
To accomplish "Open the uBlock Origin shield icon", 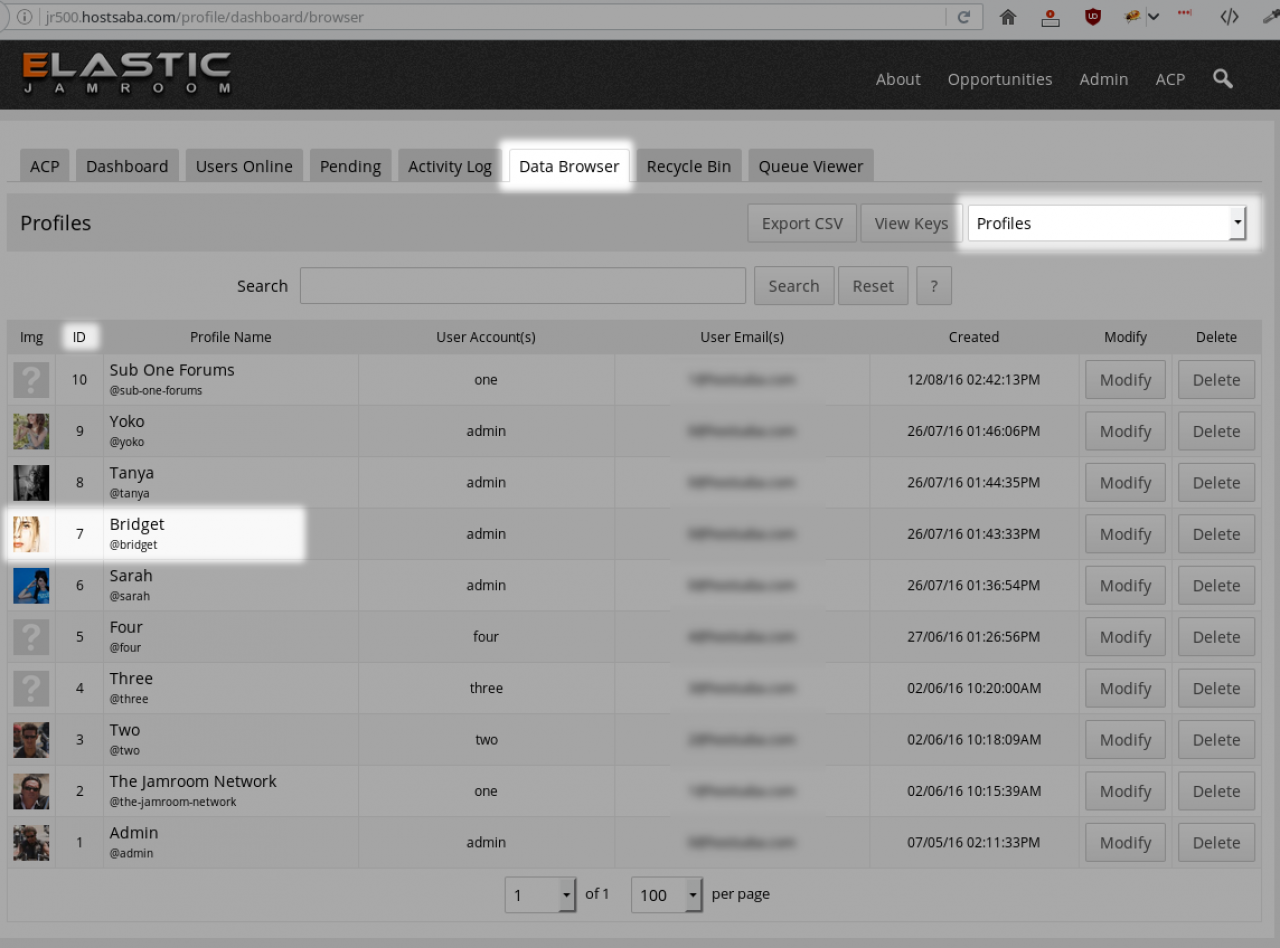I will [1093, 17].
